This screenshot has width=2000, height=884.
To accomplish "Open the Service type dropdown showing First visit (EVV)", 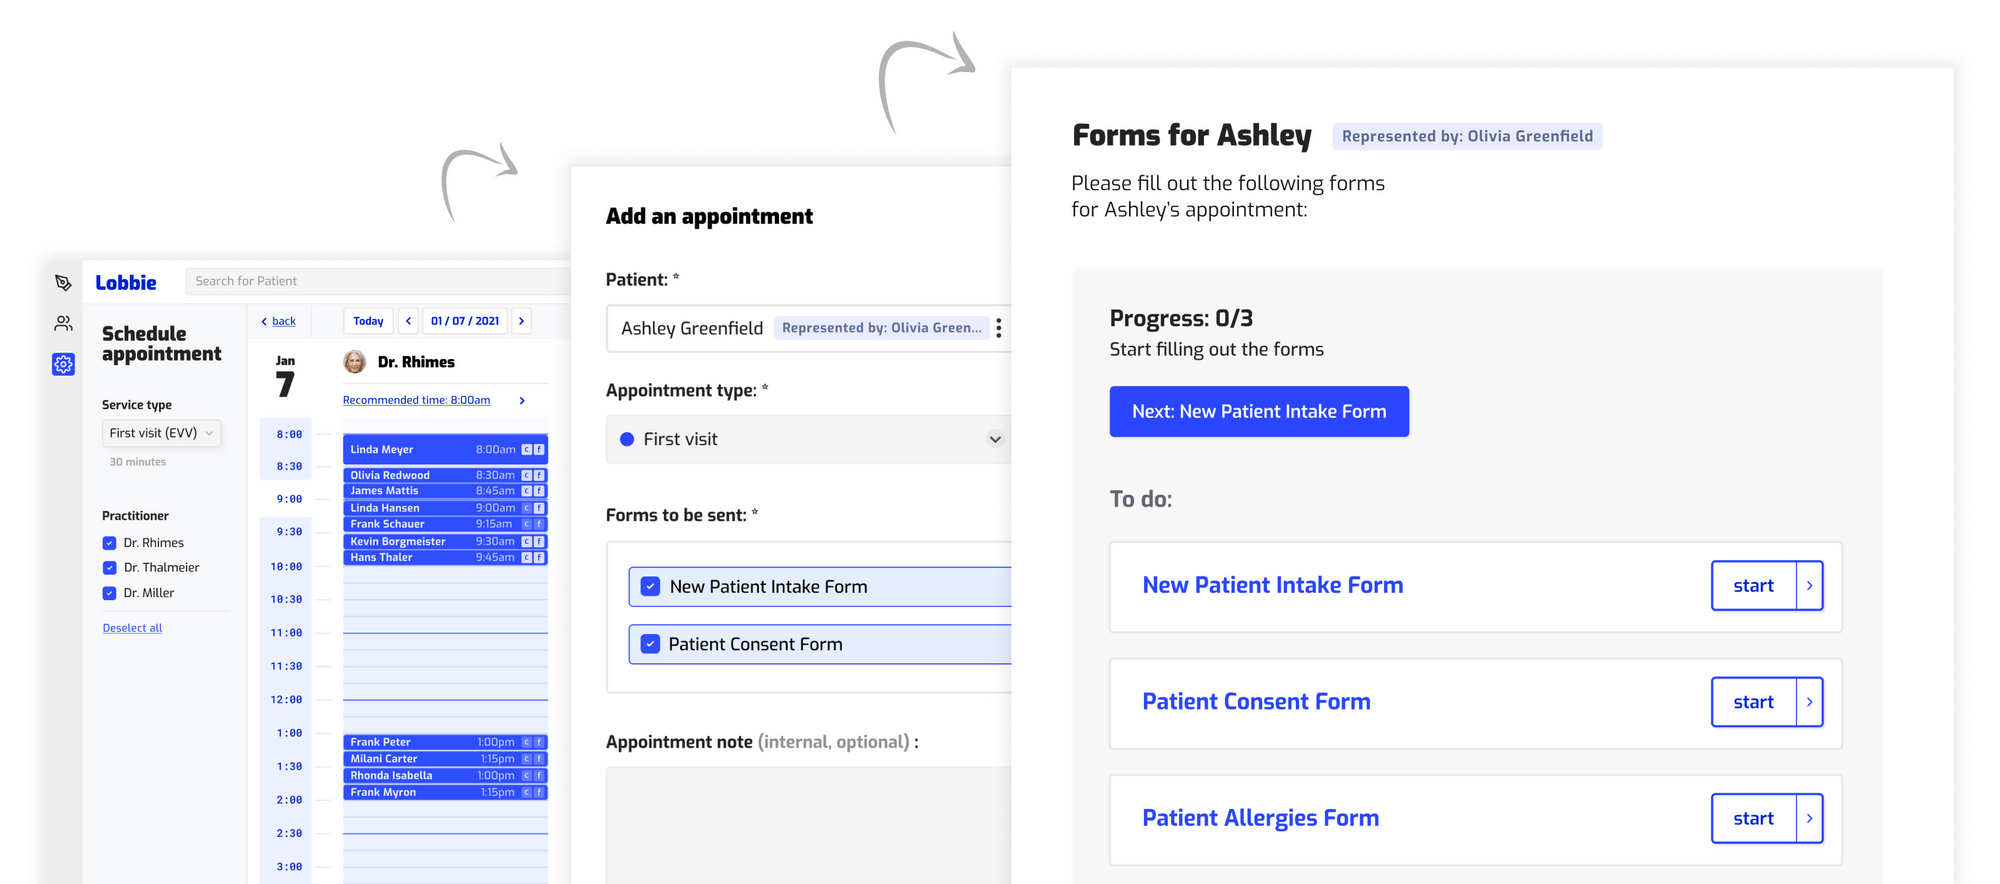I will tap(161, 433).
